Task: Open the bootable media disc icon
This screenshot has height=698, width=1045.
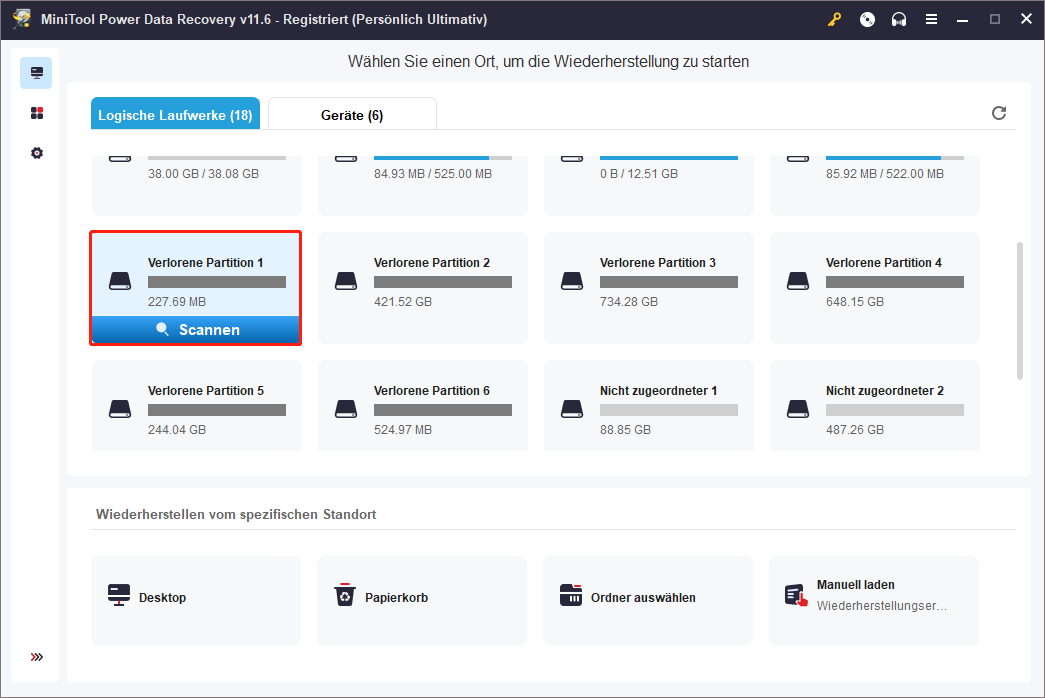Action: (x=867, y=19)
